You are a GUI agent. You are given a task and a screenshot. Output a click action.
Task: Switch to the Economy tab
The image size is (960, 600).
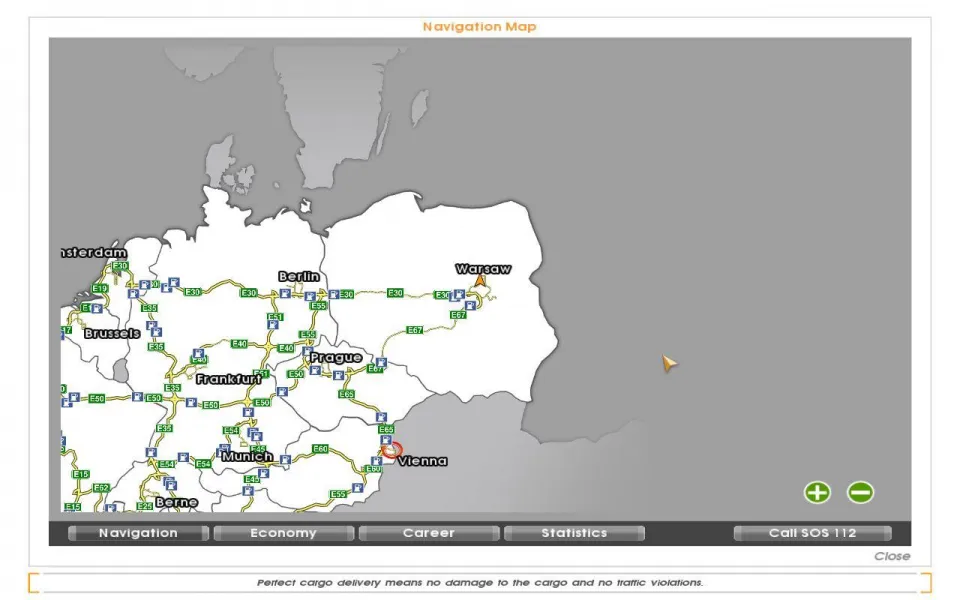pyautogui.click(x=283, y=533)
